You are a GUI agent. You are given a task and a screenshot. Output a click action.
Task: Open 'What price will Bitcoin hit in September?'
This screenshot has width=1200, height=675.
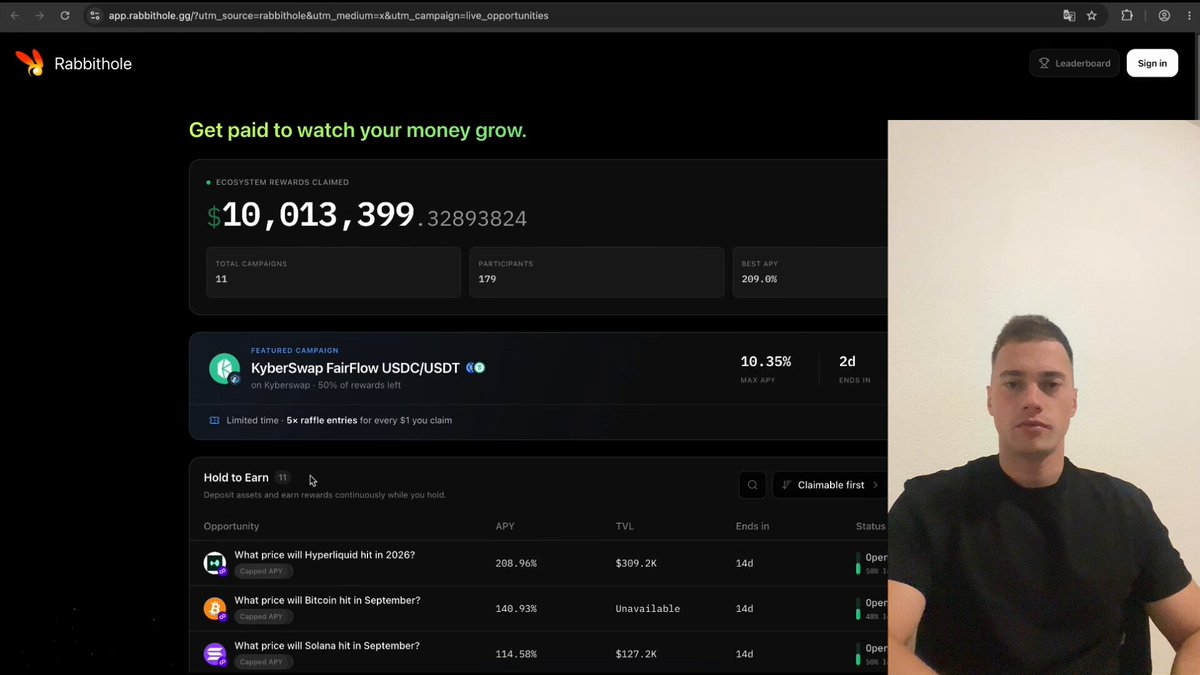(x=327, y=600)
